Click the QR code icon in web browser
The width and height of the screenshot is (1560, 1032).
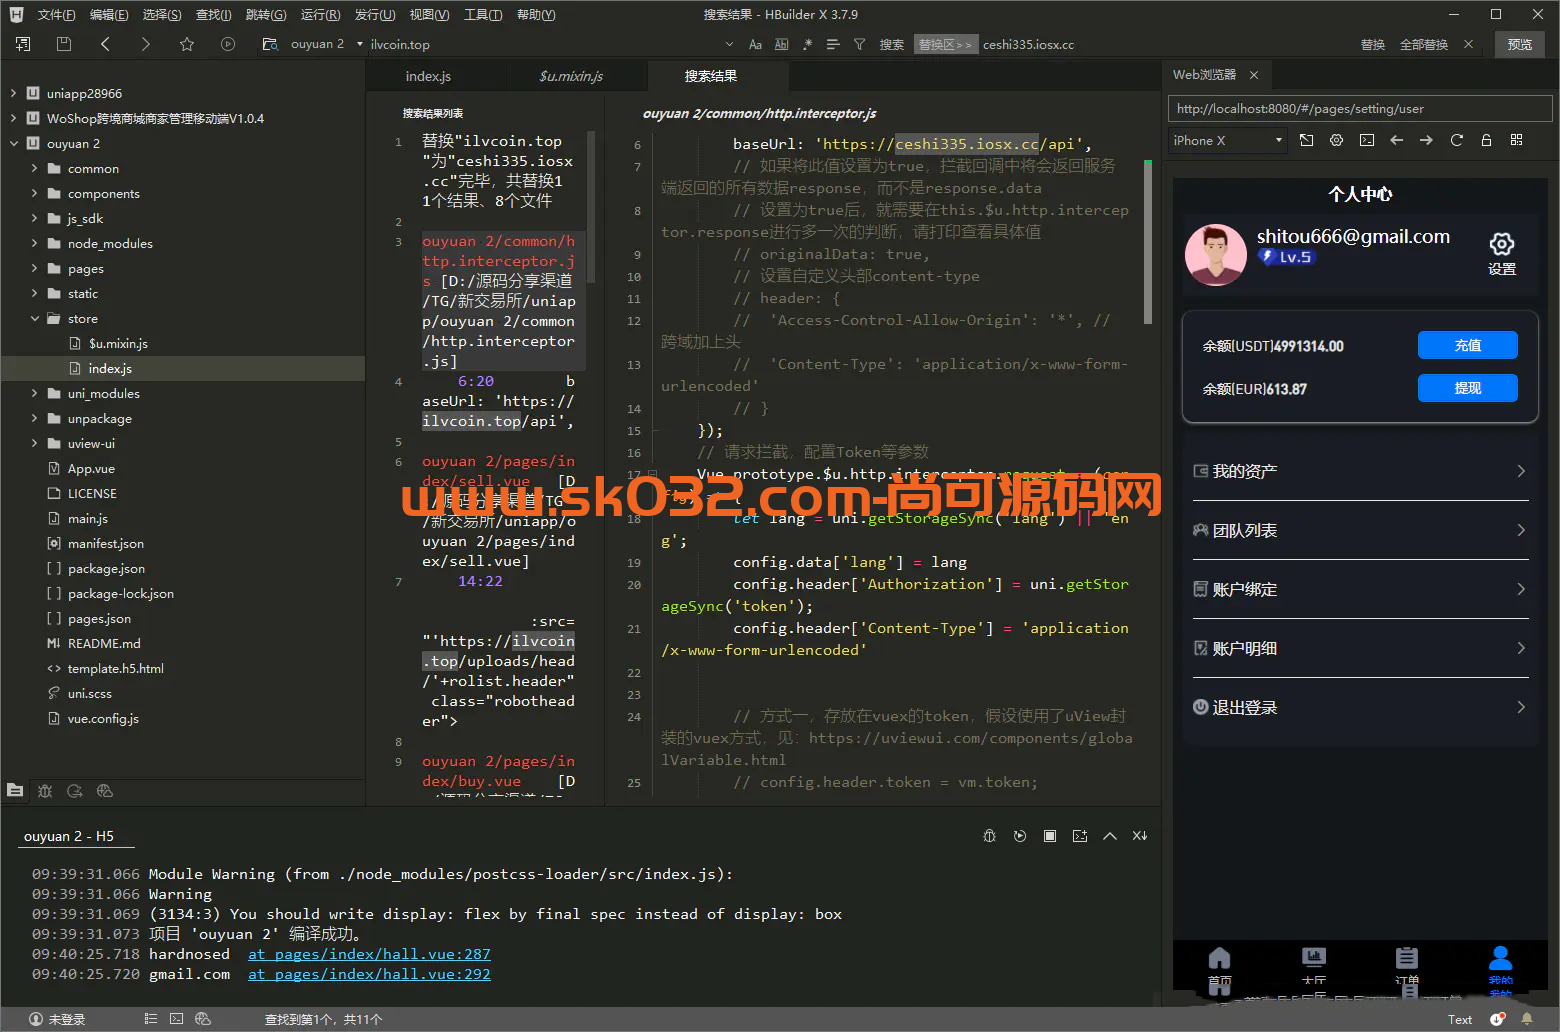(x=1516, y=140)
